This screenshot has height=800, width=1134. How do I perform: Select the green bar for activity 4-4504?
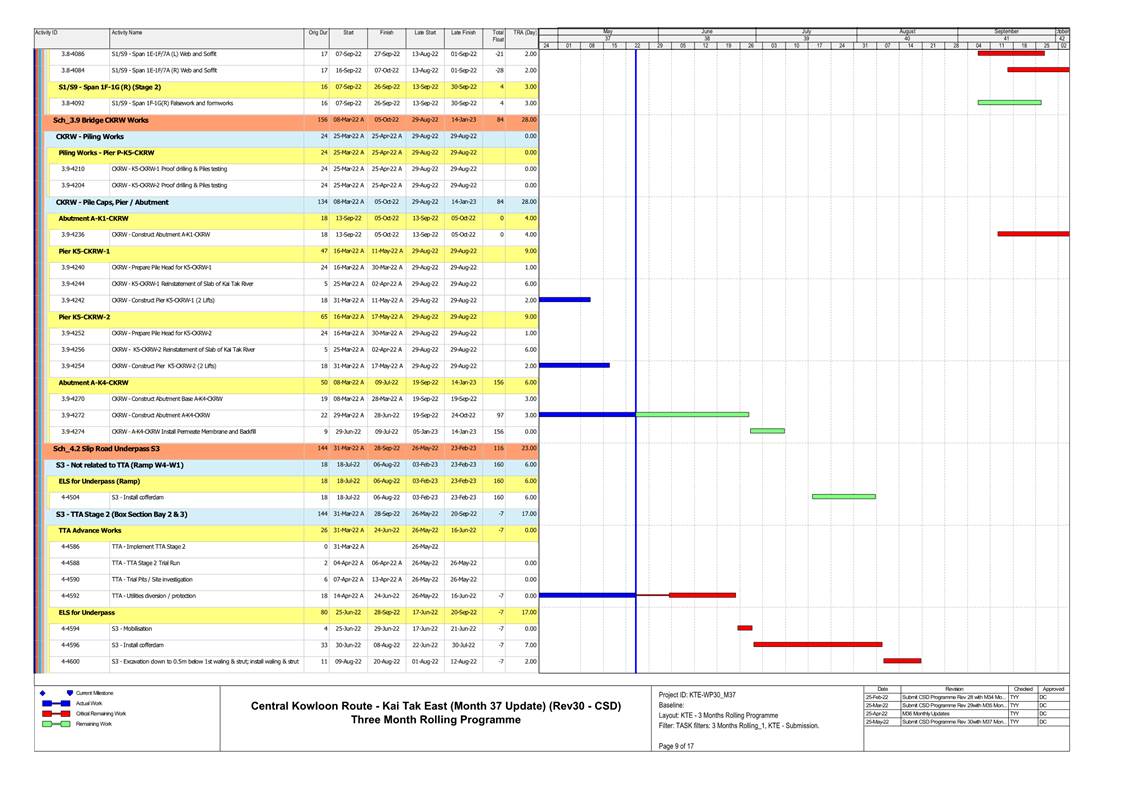click(x=843, y=497)
